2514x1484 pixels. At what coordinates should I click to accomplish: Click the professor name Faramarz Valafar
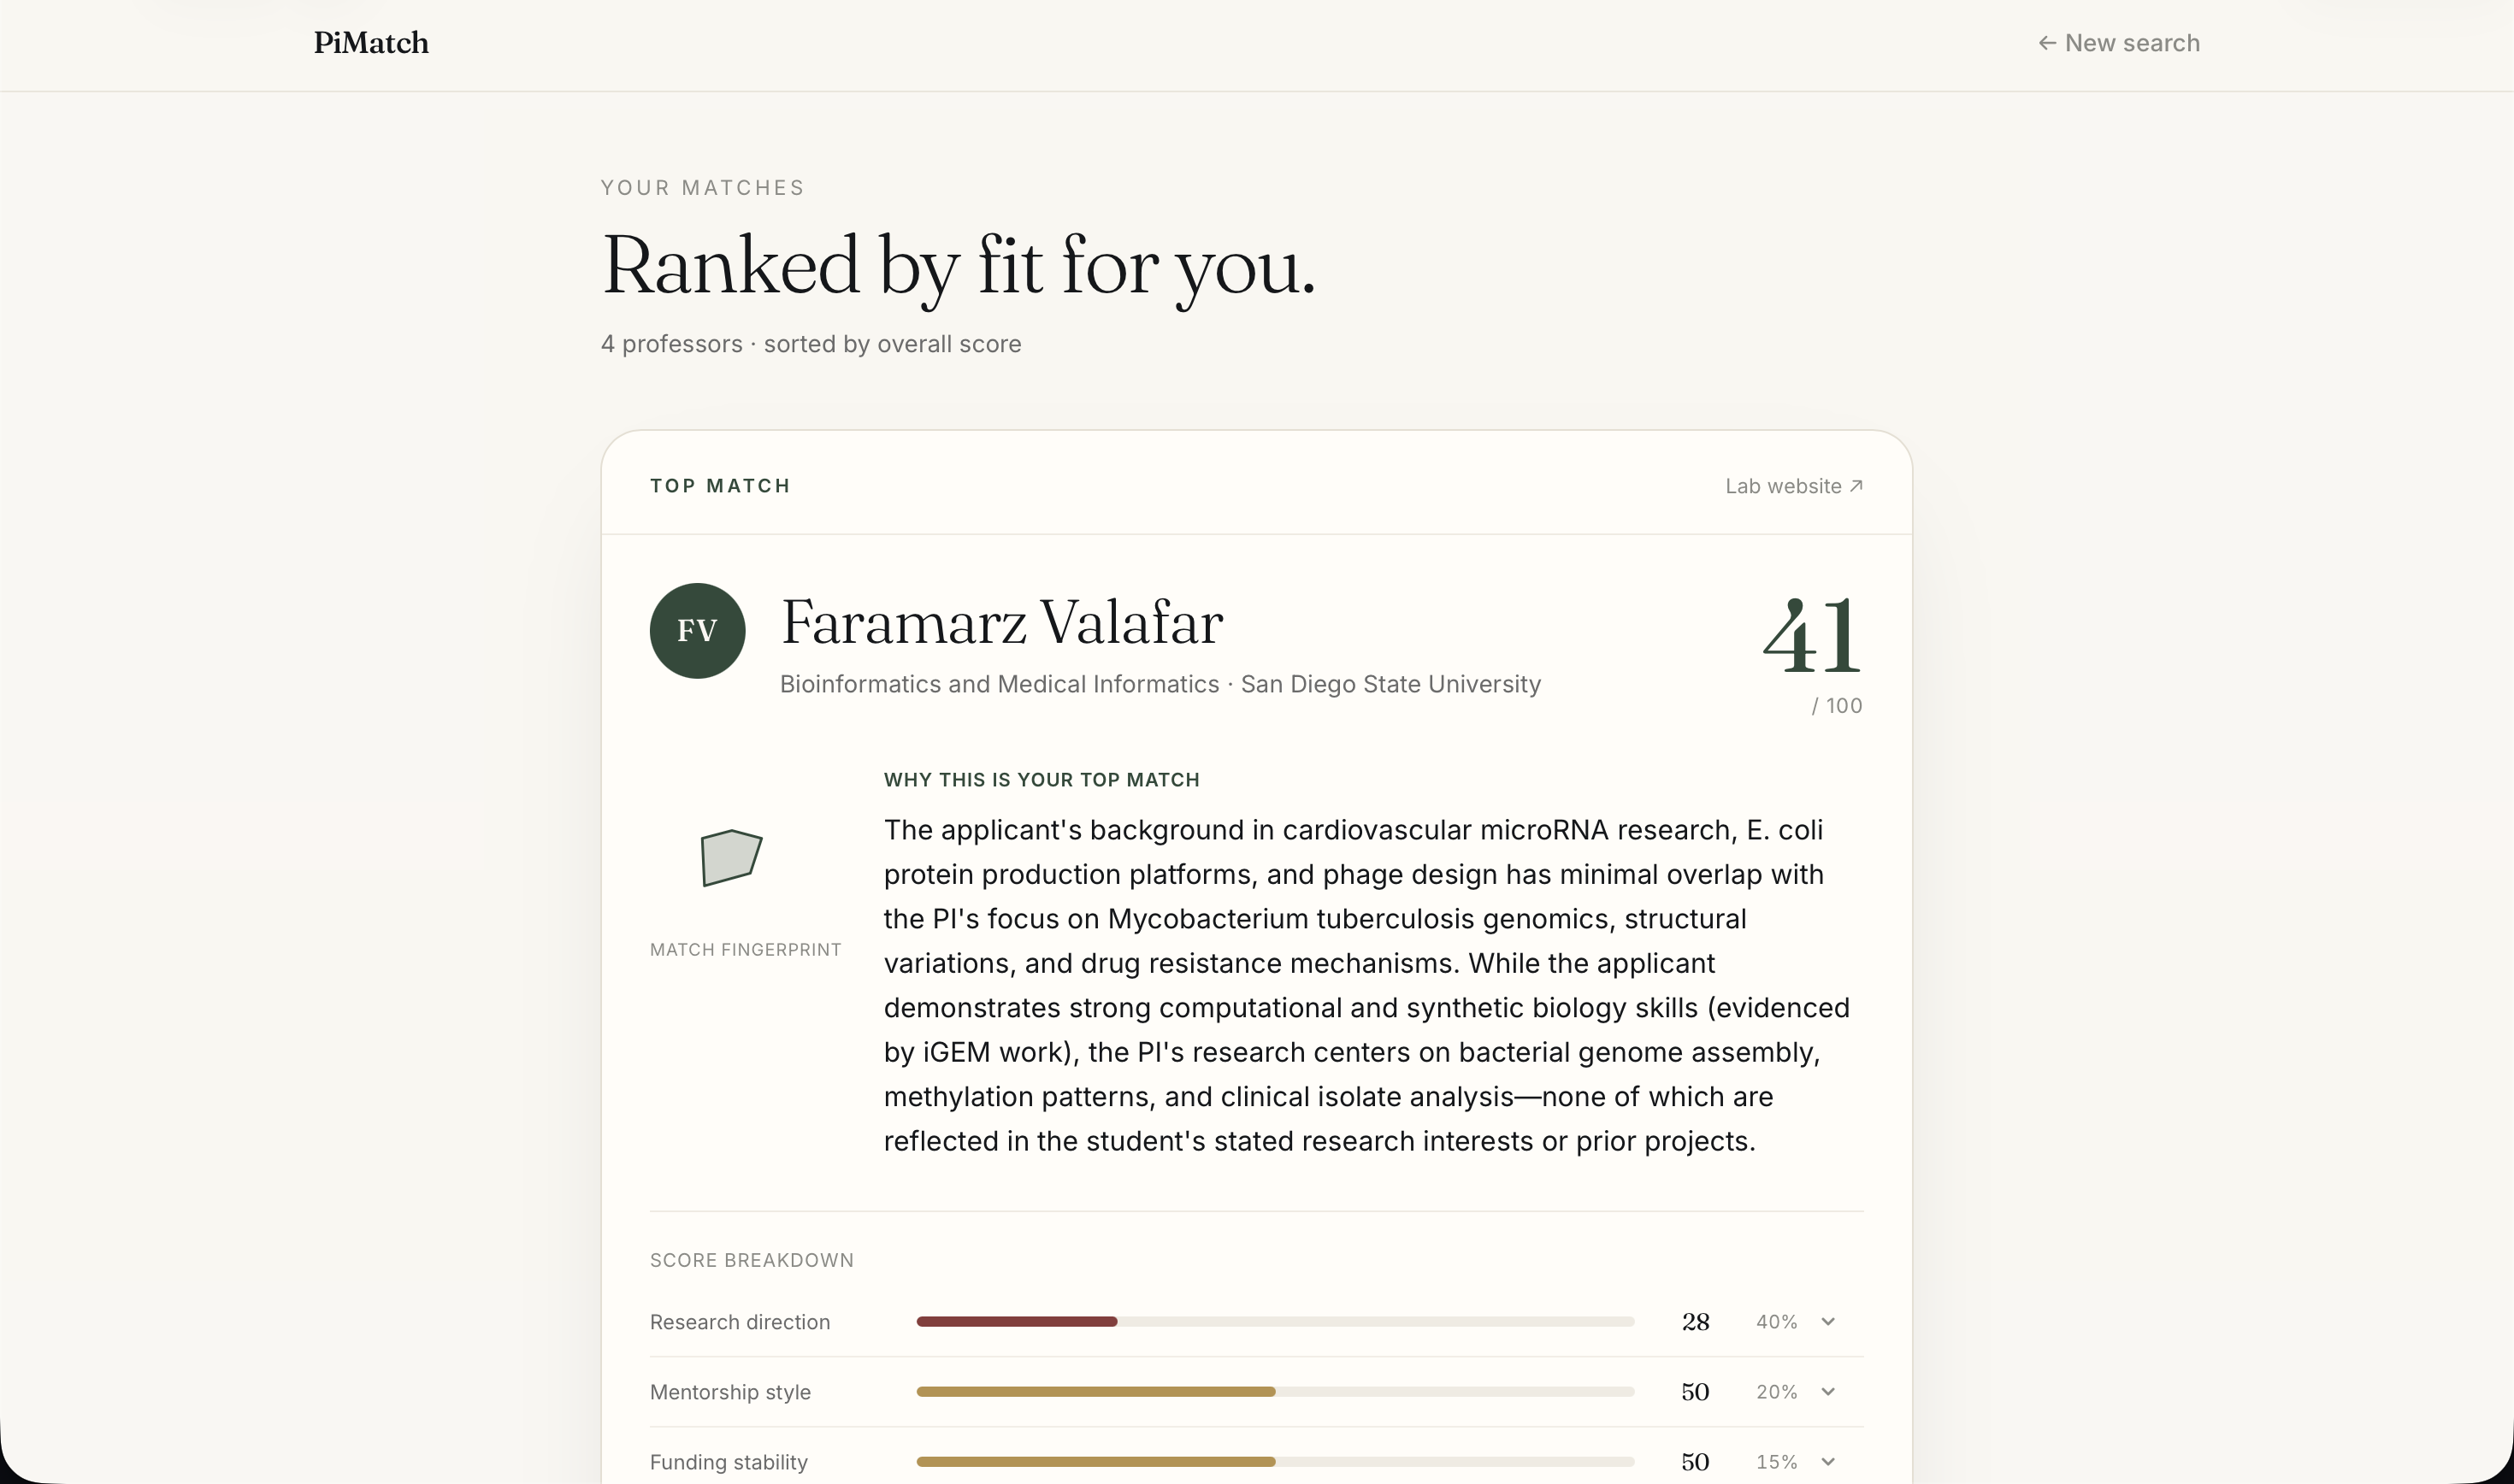tap(1001, 623)
